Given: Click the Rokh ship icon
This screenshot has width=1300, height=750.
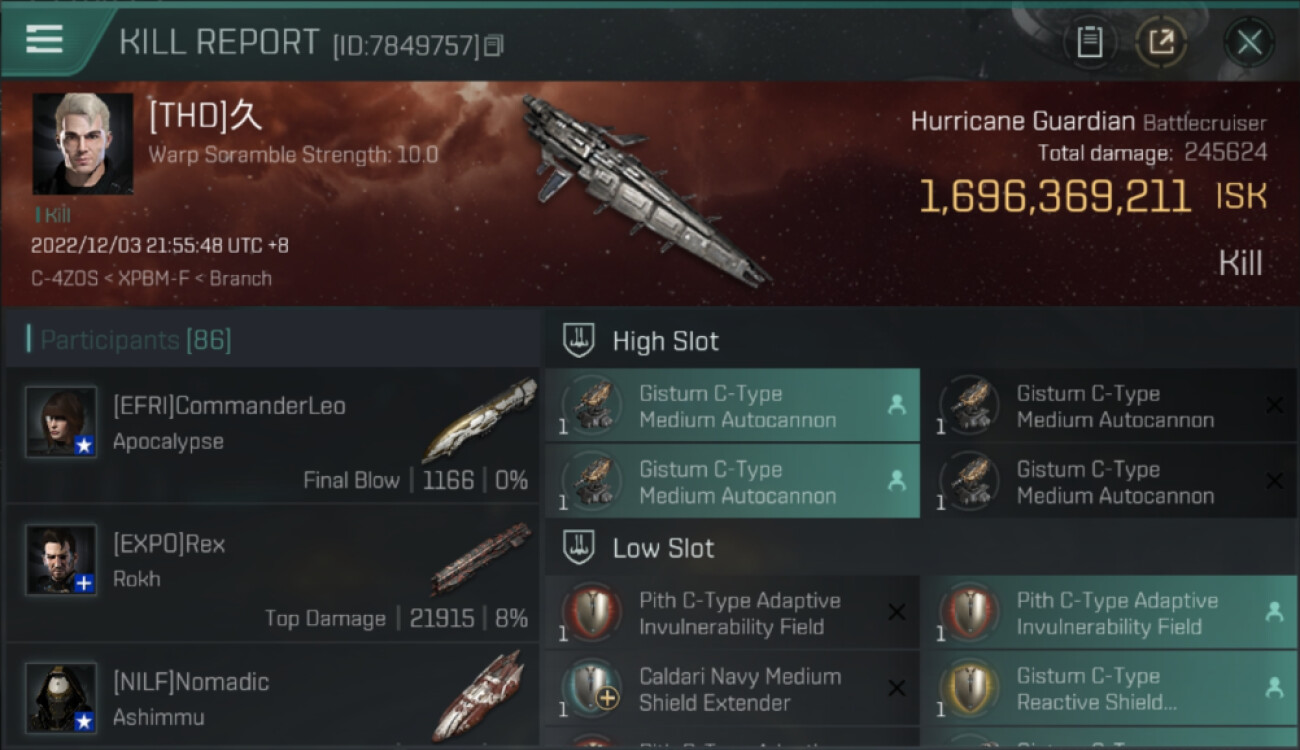Looking at the screenshot, I should coord(480,557).
